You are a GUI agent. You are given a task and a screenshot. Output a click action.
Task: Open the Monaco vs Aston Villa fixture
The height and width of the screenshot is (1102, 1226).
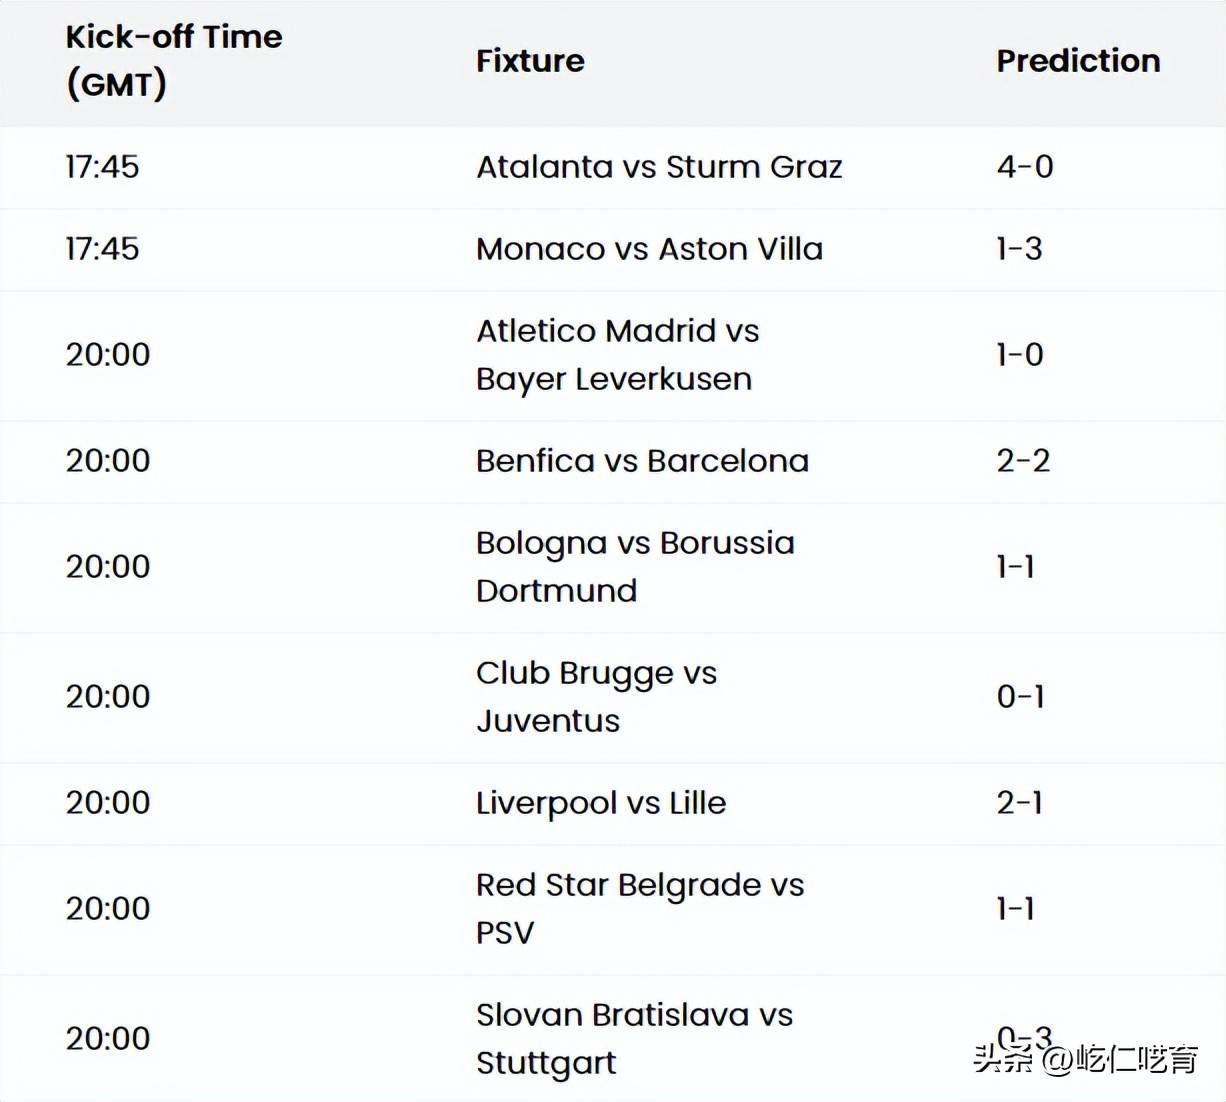[x=649, y=249]
